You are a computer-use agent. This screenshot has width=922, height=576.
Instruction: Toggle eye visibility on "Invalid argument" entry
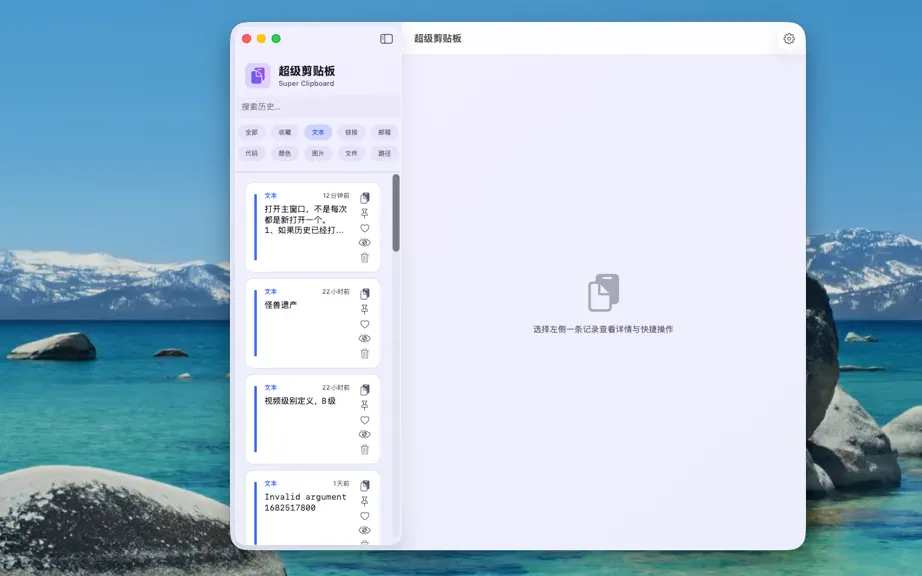(x=365, y=530)
